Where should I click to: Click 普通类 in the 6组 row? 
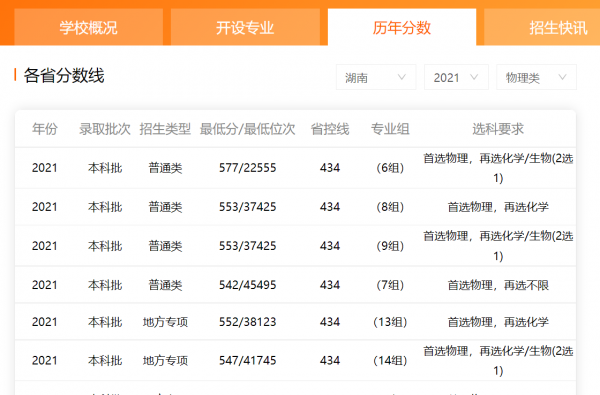(165, 168)
